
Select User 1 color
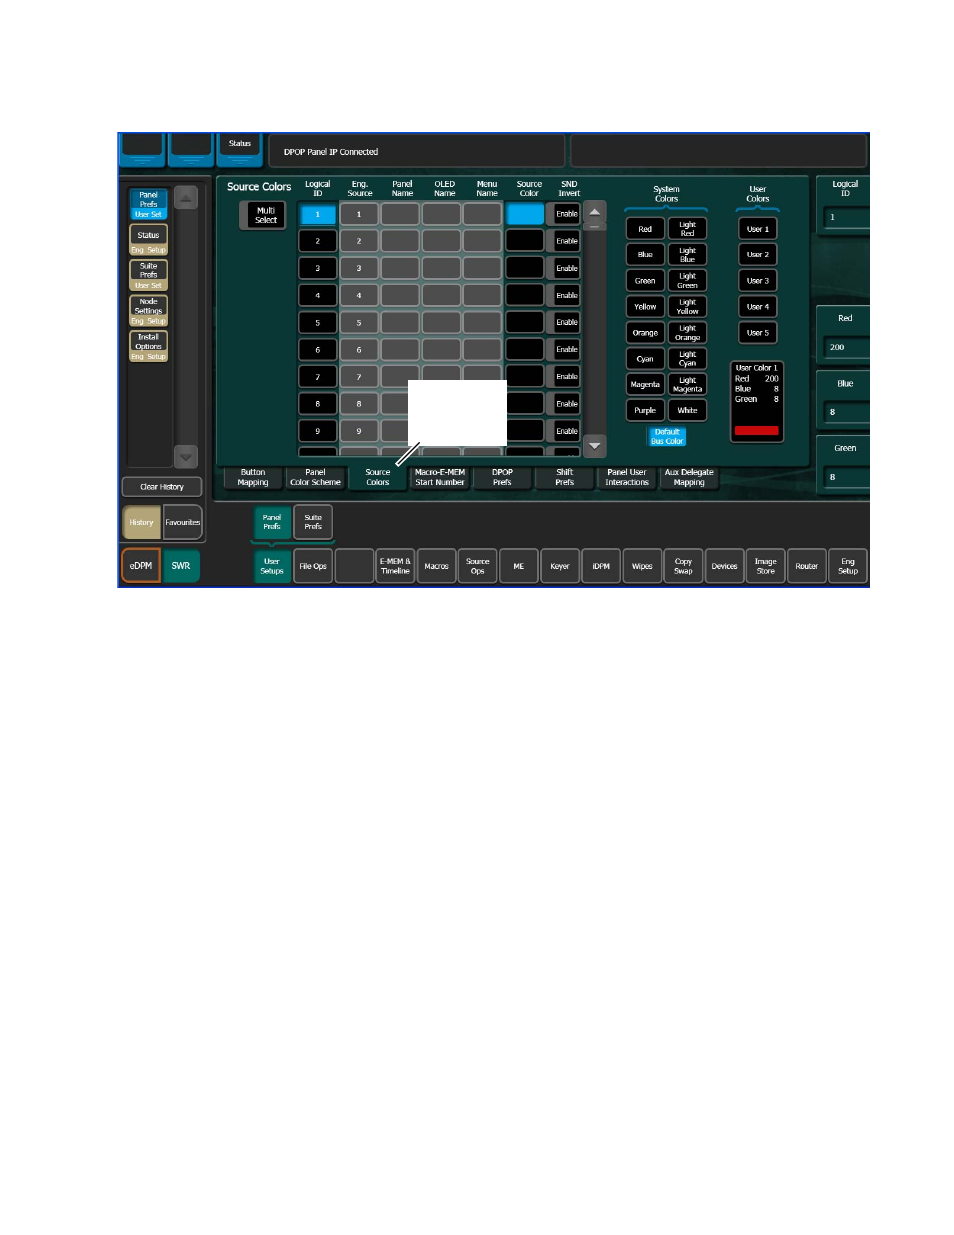(x=758, y=229)
